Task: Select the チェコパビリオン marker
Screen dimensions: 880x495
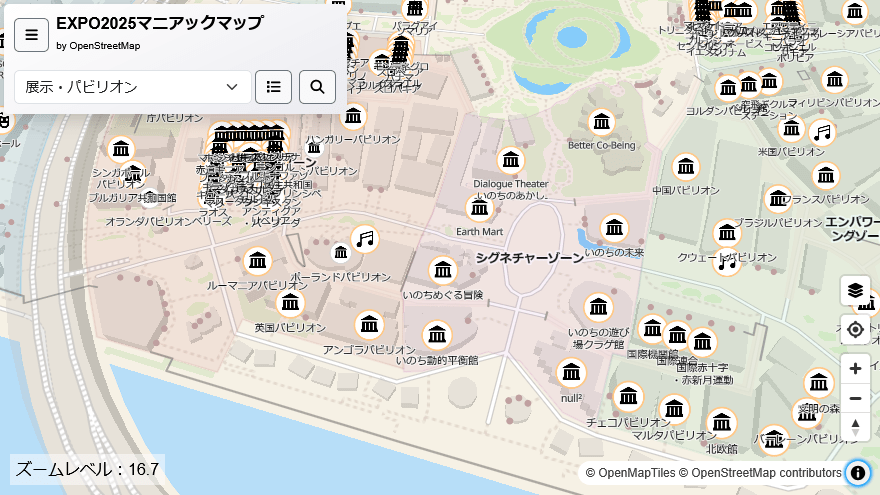Action: tap(629, 397)
